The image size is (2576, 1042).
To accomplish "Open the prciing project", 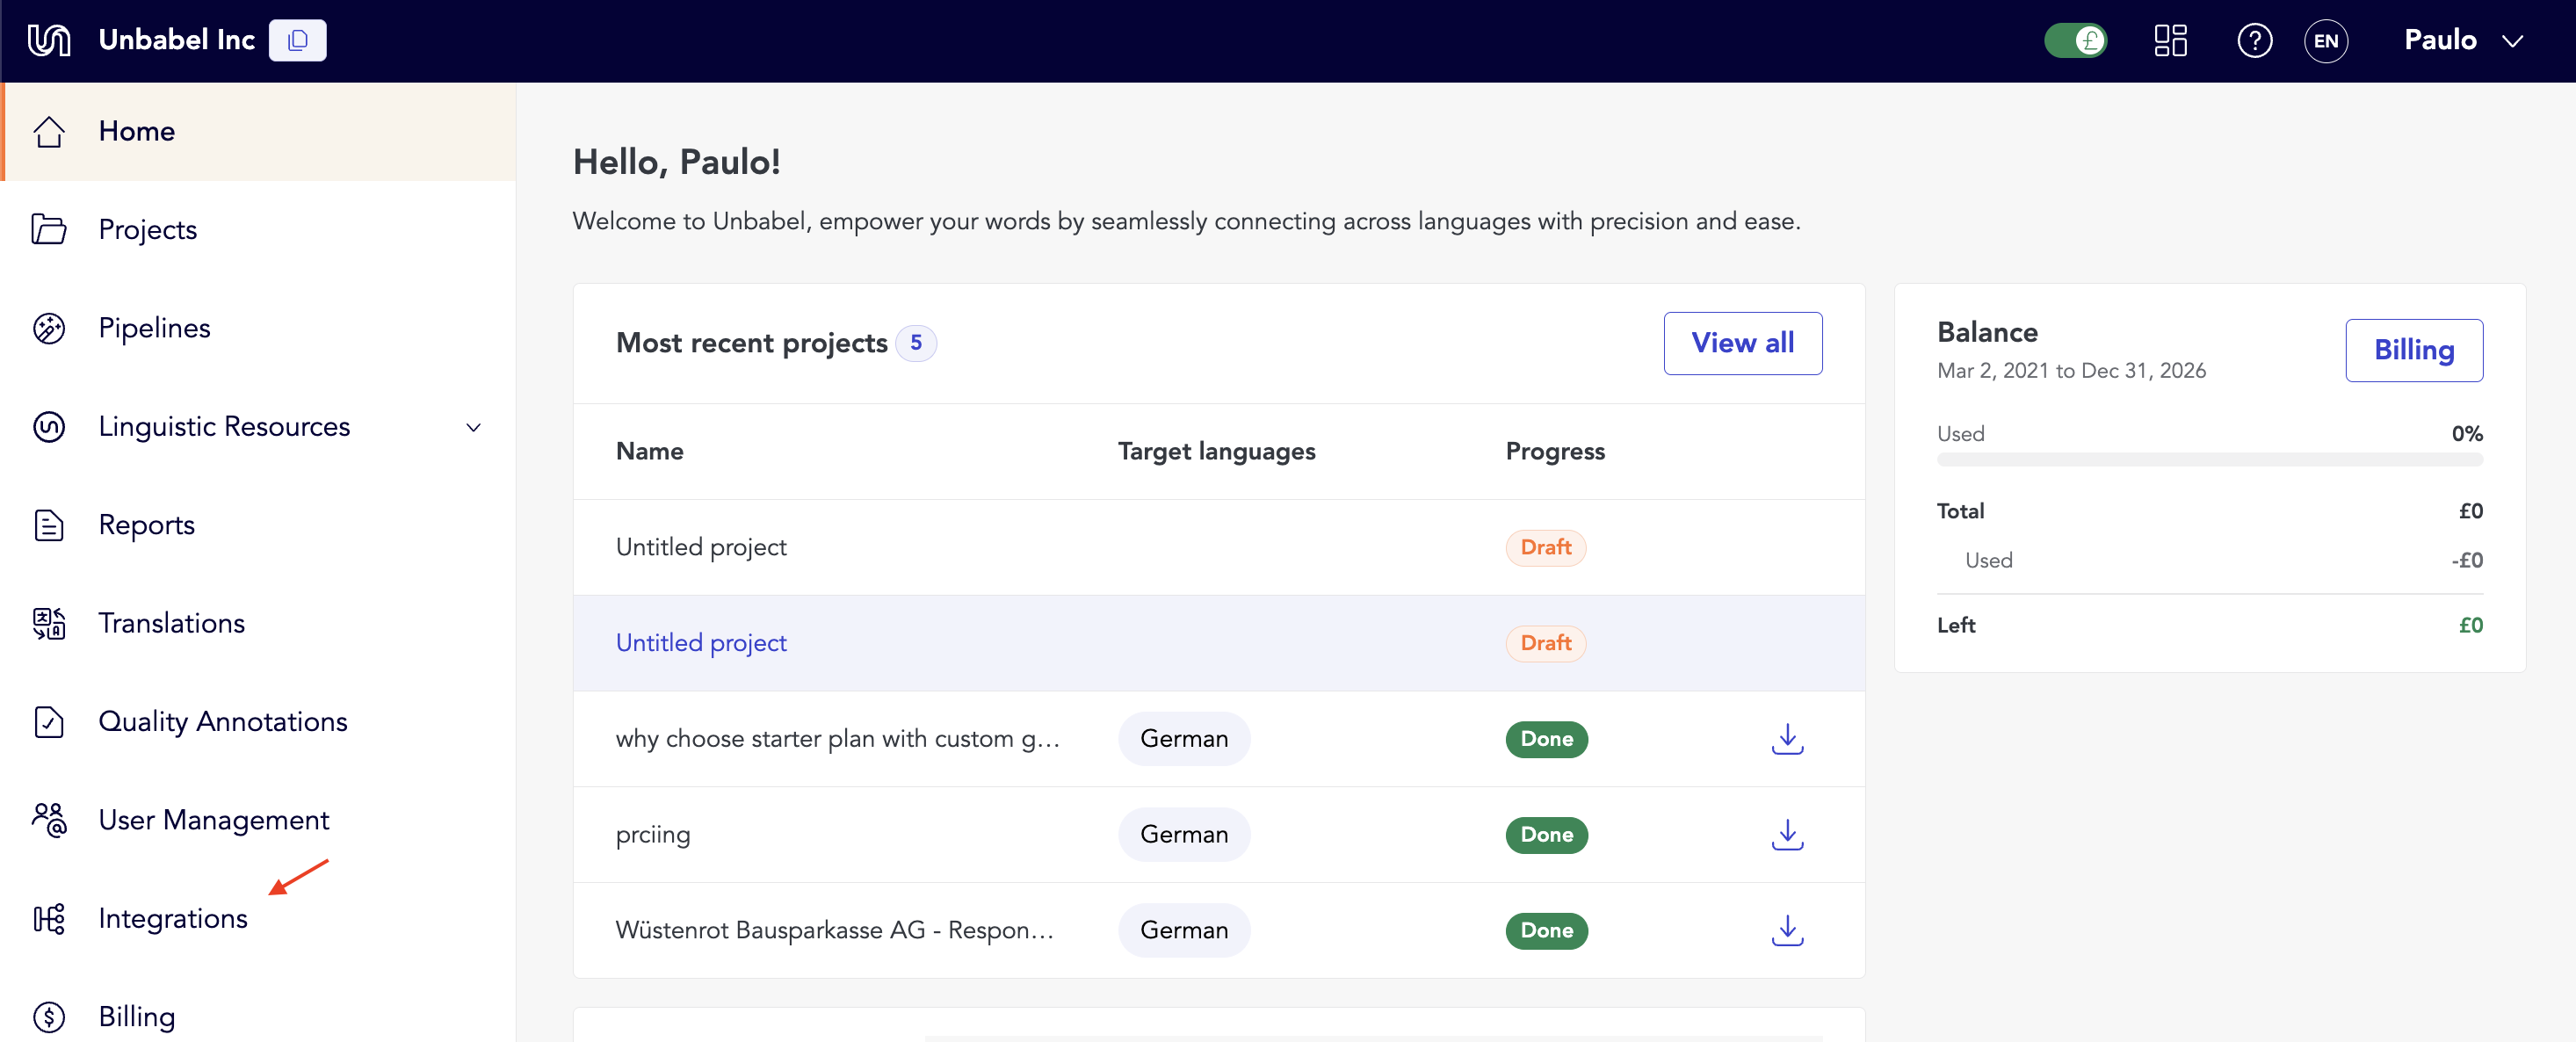I will point(653,835).
